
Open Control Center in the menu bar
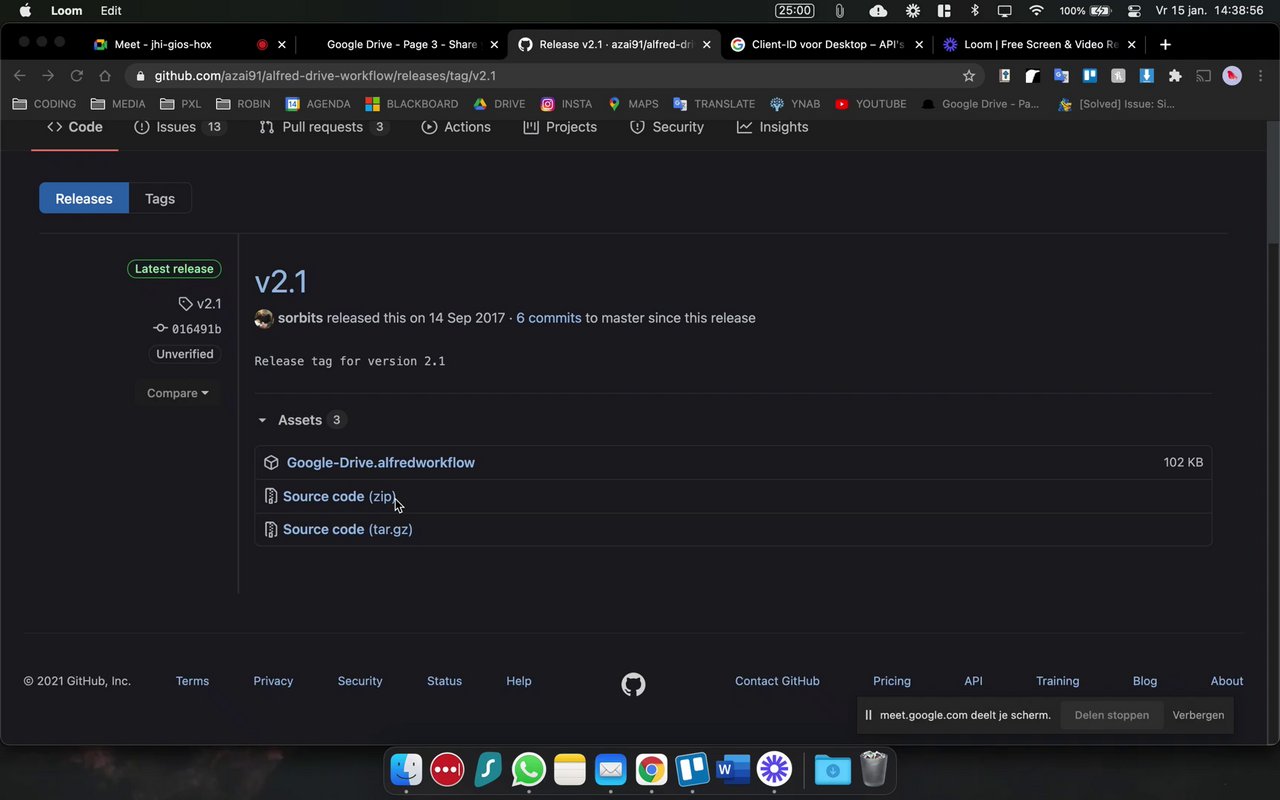(1134, 11)
